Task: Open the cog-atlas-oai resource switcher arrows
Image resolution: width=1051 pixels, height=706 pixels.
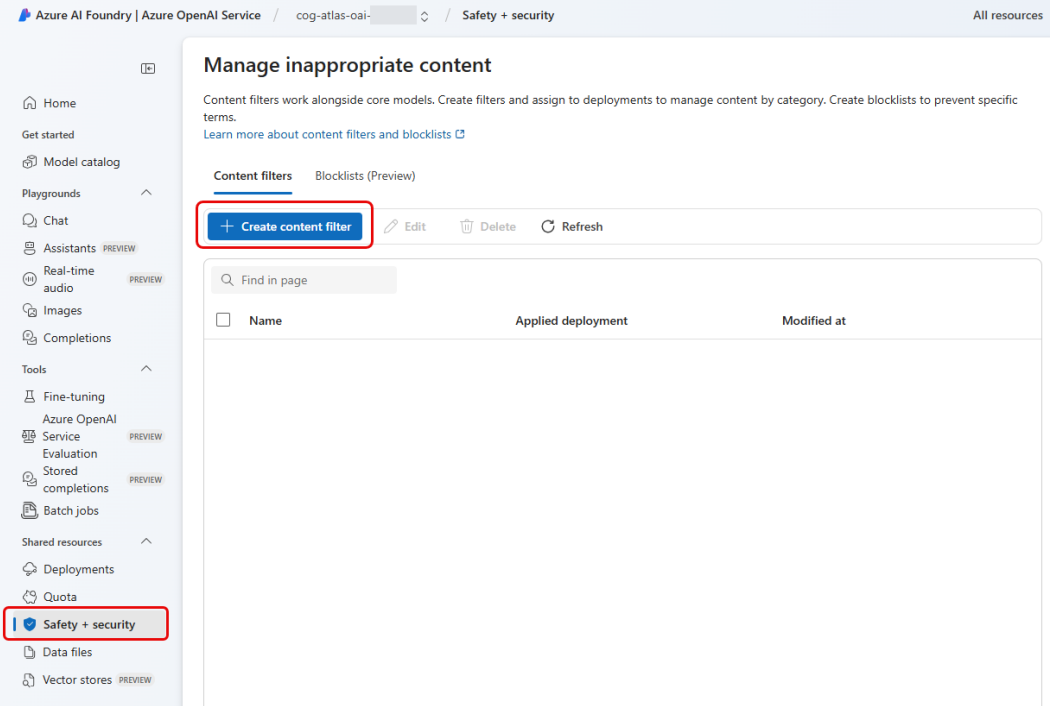Action: [424, 15]
